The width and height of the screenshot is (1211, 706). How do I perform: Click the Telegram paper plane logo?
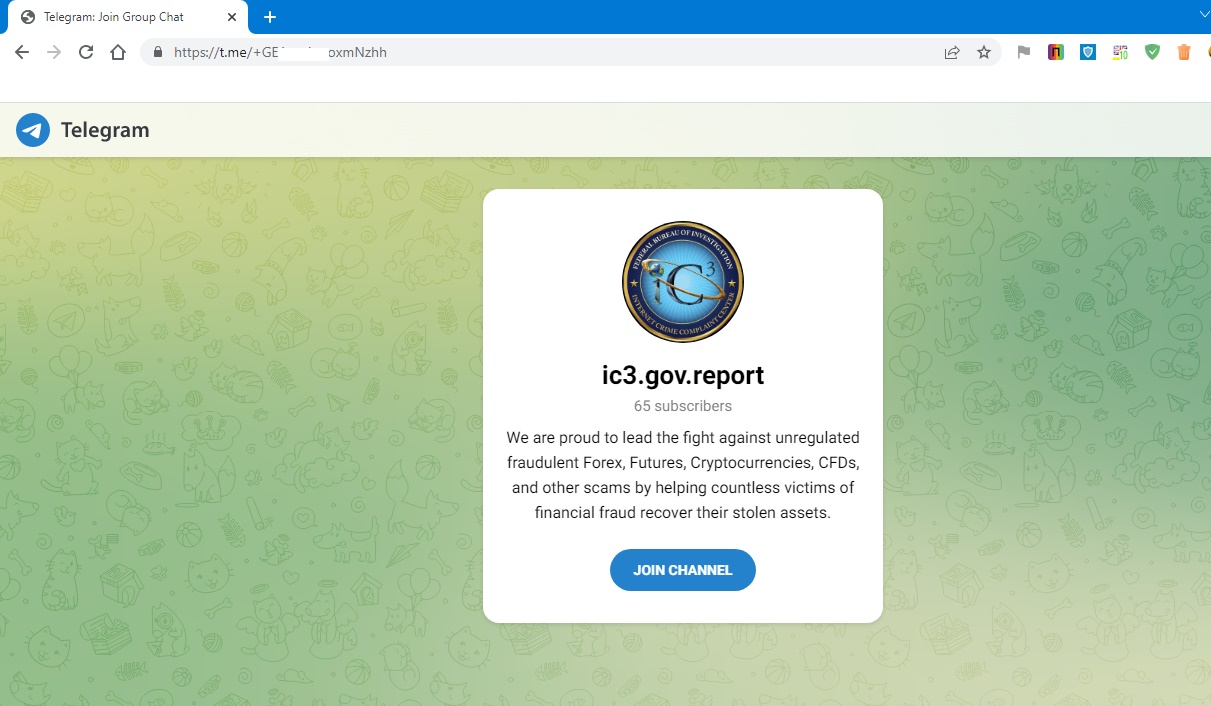[x=33, y=130]
